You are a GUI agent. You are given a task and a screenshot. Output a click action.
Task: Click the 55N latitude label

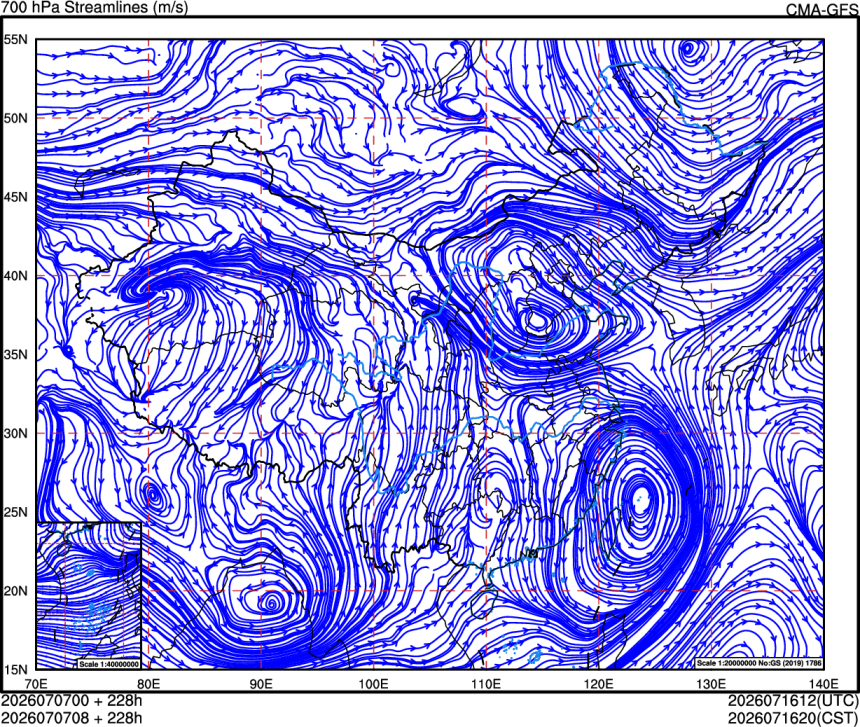(15, 39)
